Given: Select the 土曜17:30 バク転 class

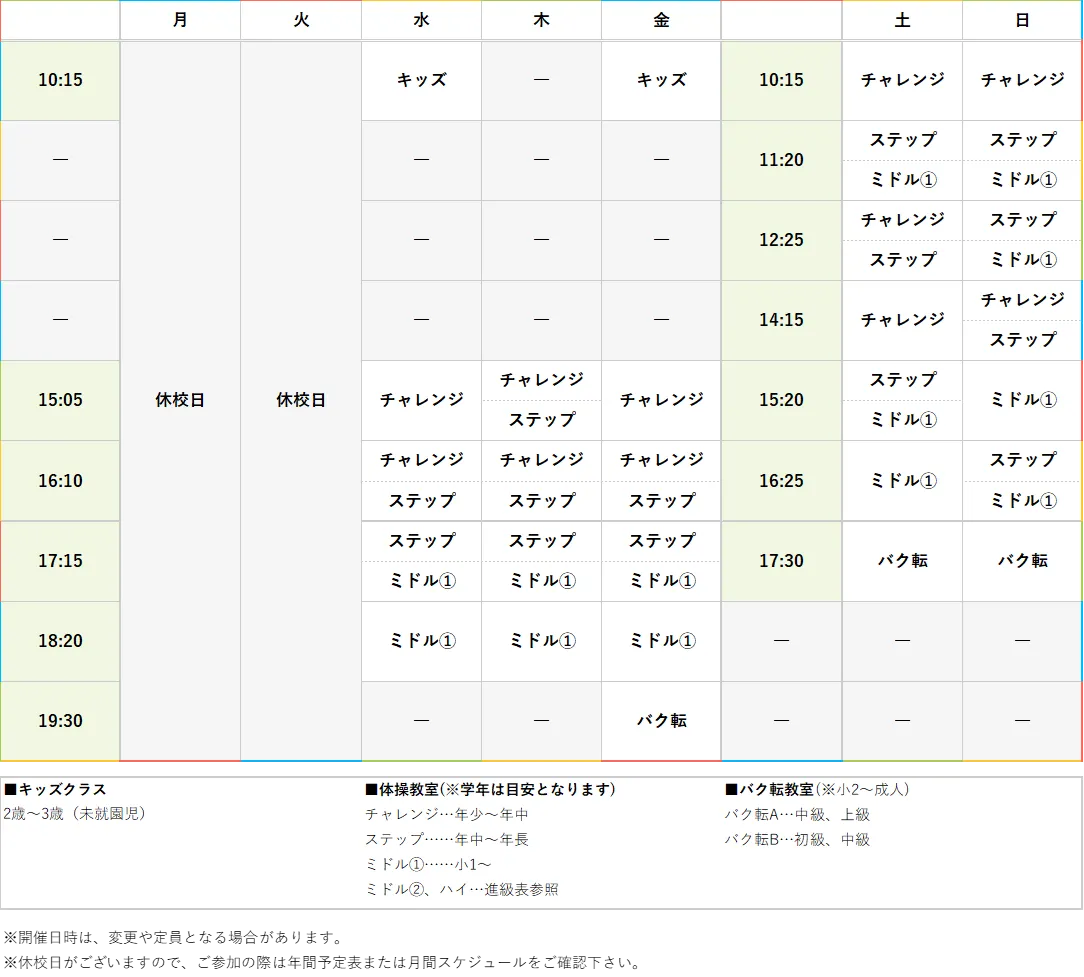Looking at the screenshot, I should pyautogui.click(x=901, y=561).
